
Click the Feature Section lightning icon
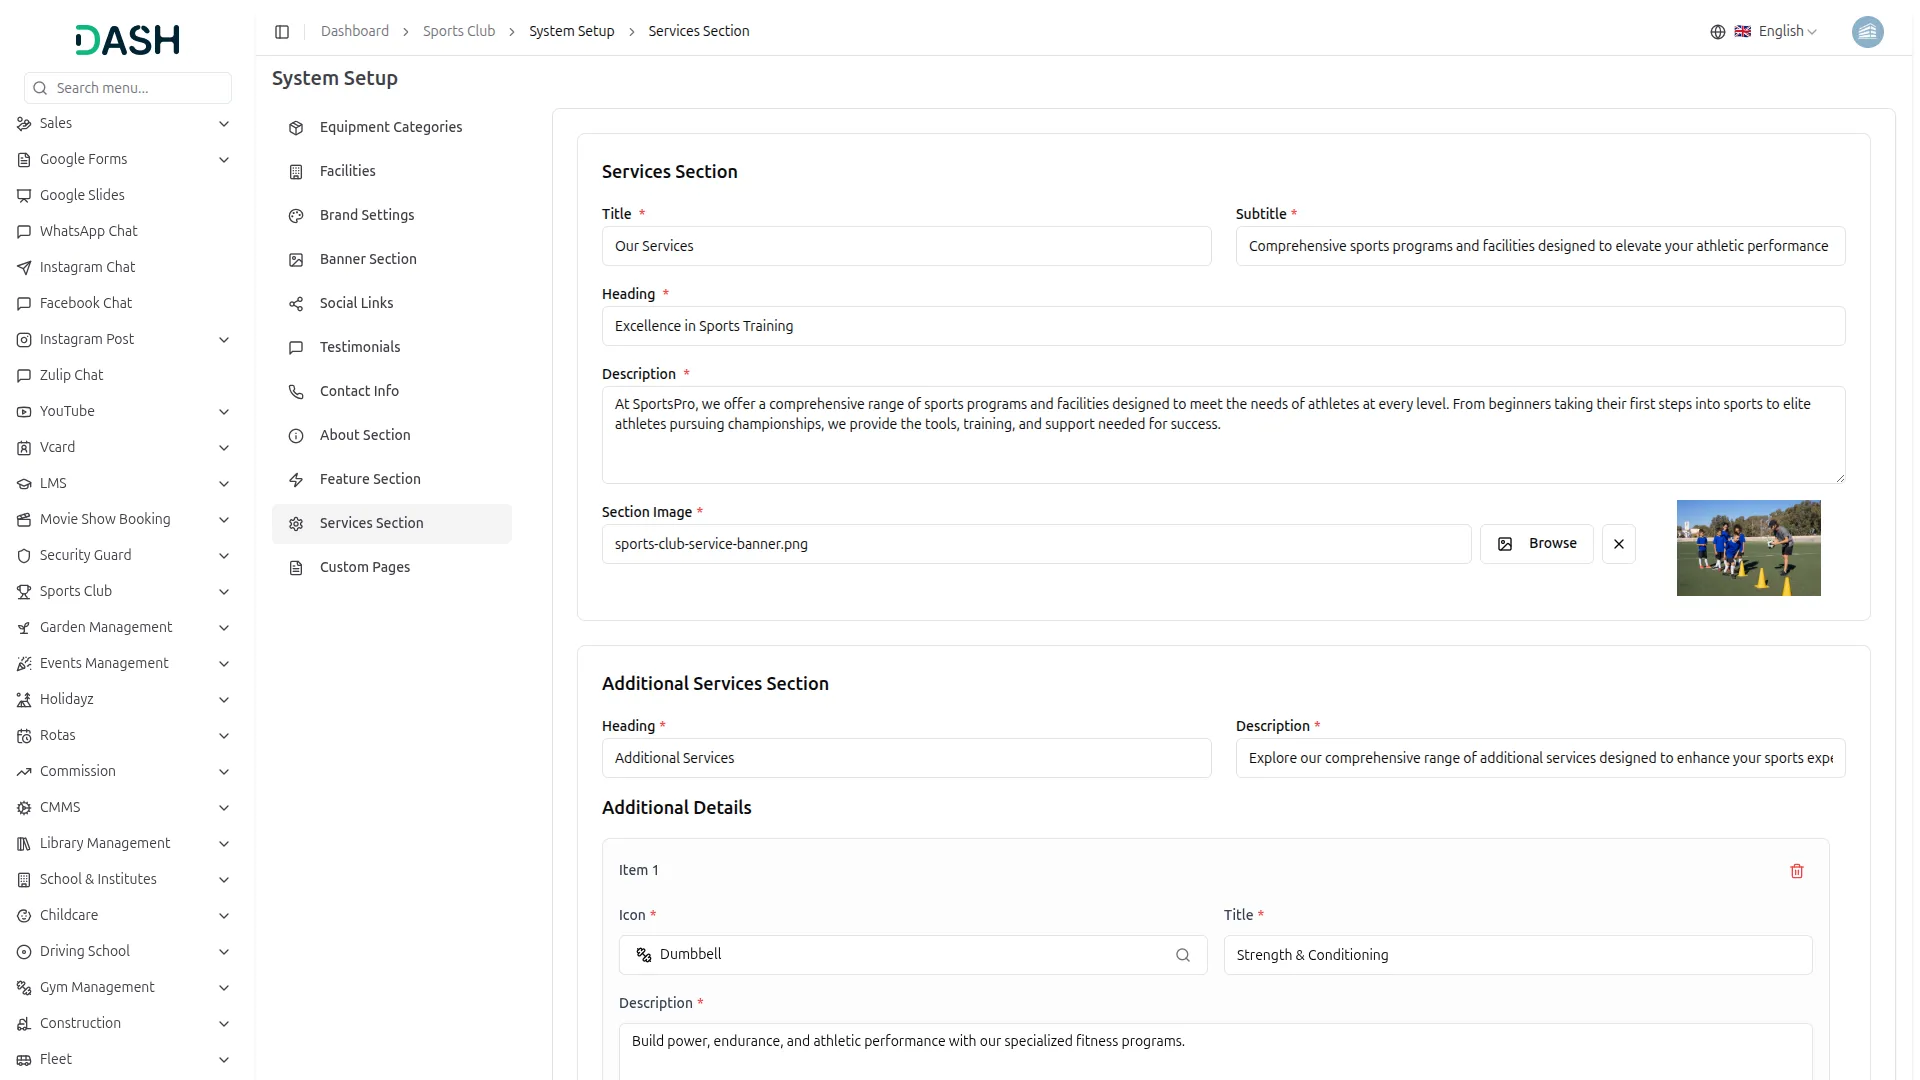pyautogui.click(x=296, y=480)
